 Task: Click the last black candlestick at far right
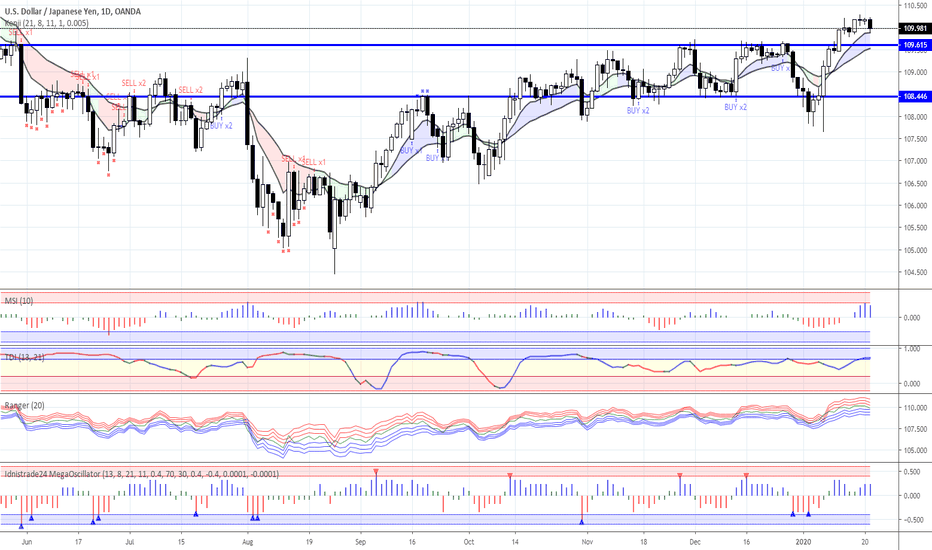click(869, 24)
